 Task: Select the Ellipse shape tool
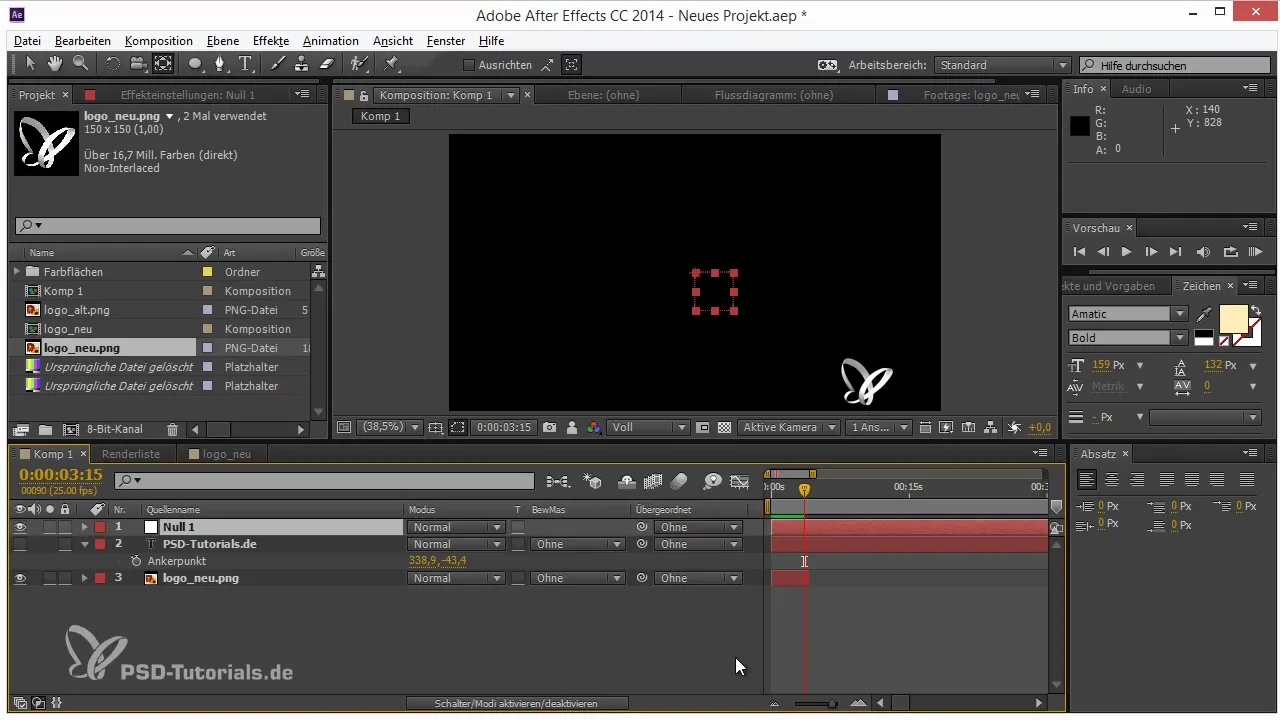coord(196,64)
